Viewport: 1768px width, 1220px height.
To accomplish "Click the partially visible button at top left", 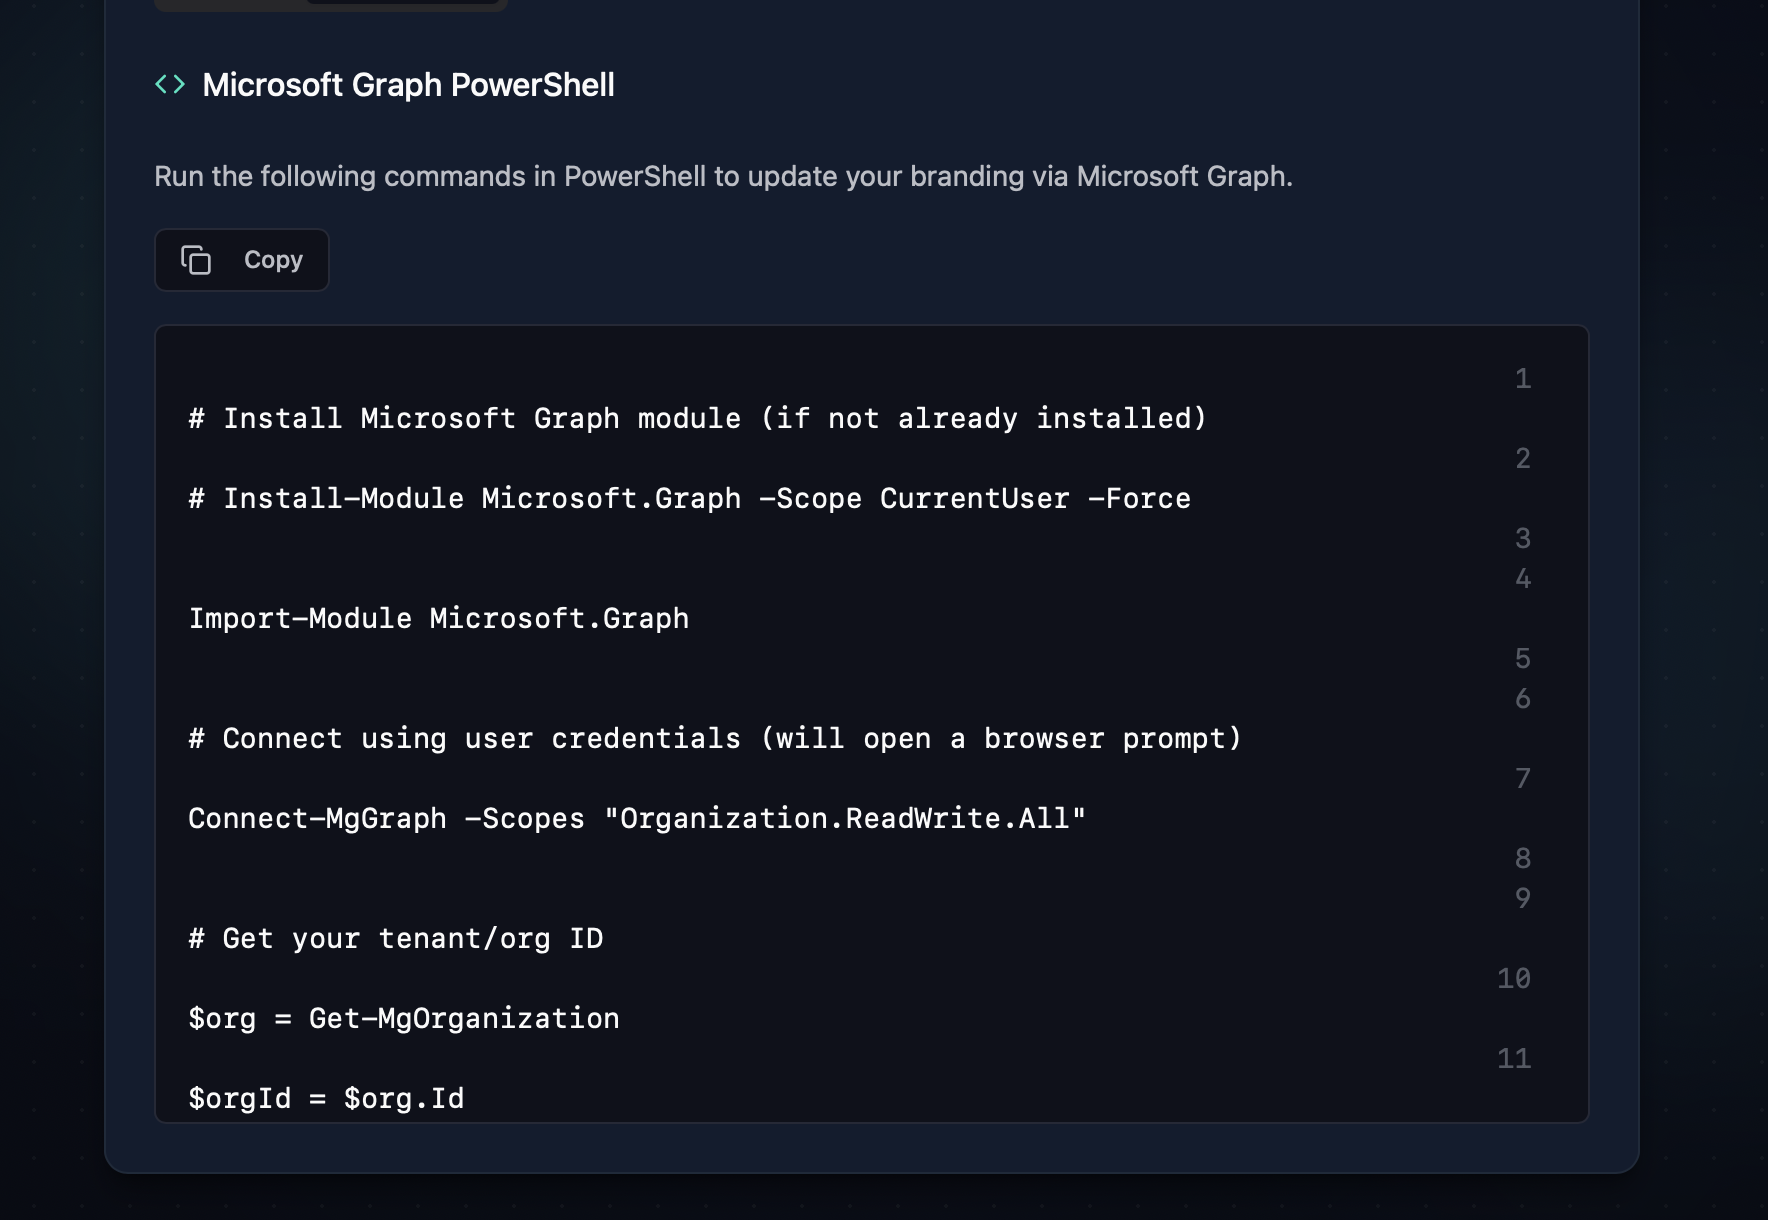I will 330,5.
